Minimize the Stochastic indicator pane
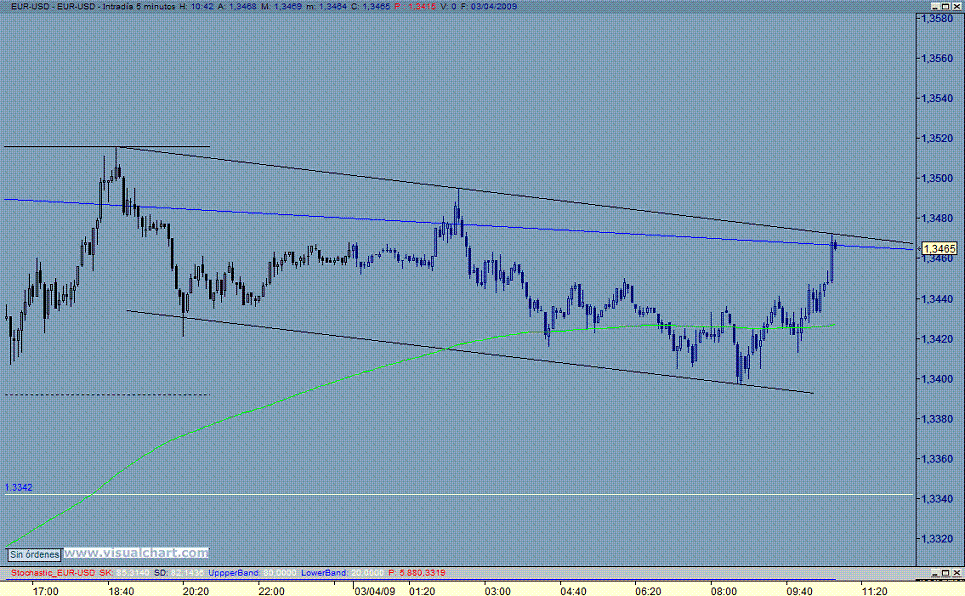 coord(935,573)
